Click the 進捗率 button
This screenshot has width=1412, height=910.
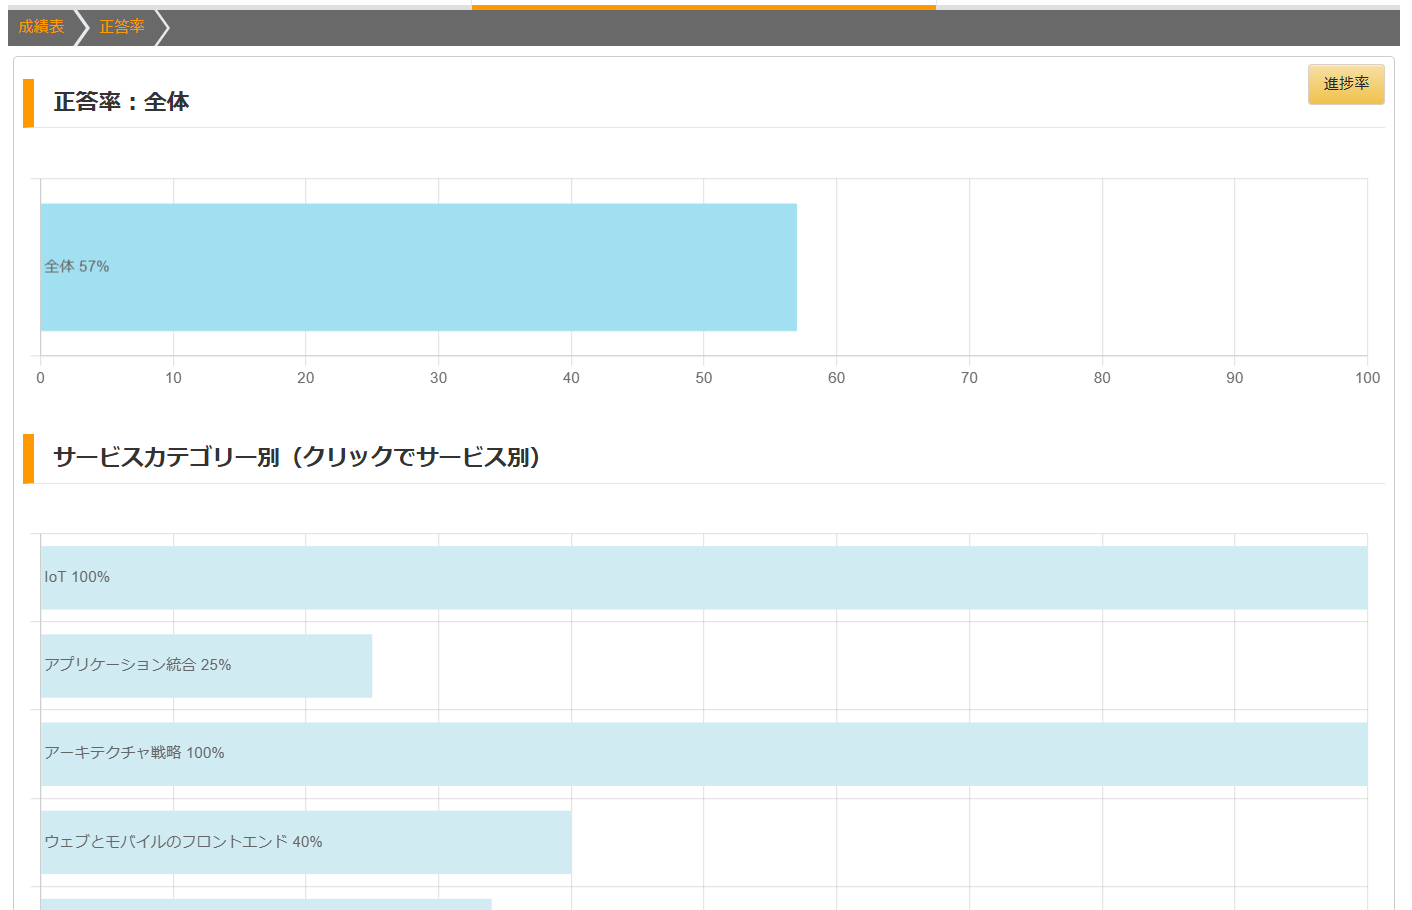[1346, 84]
